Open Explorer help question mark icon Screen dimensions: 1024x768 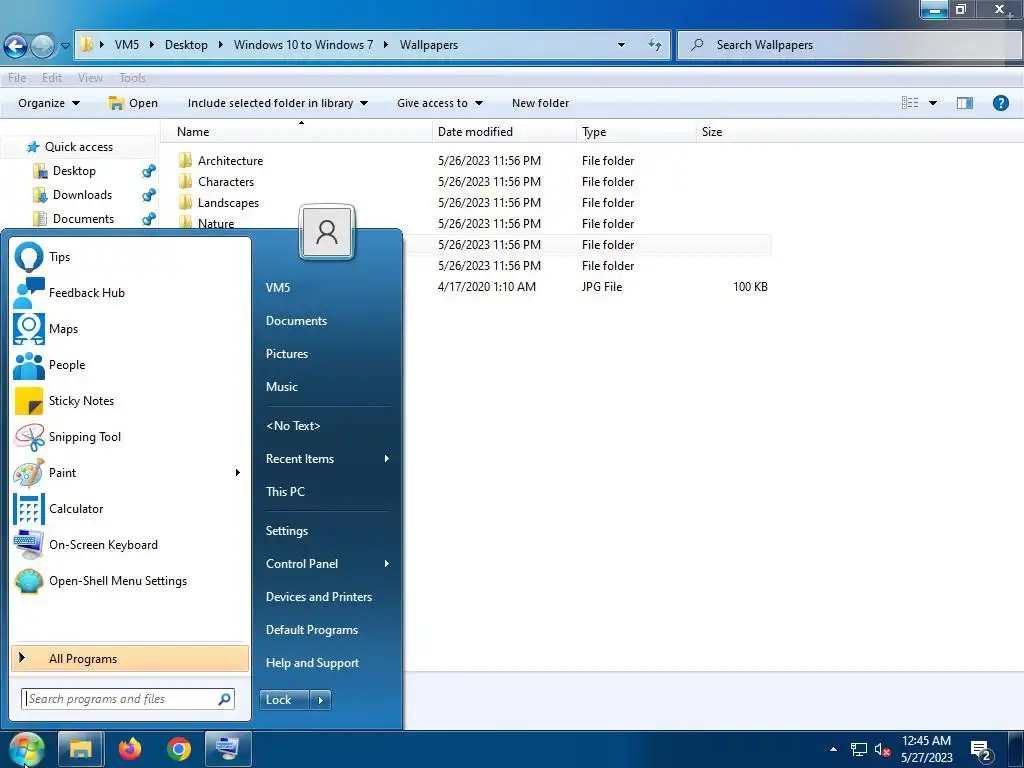click(1000, 103)
